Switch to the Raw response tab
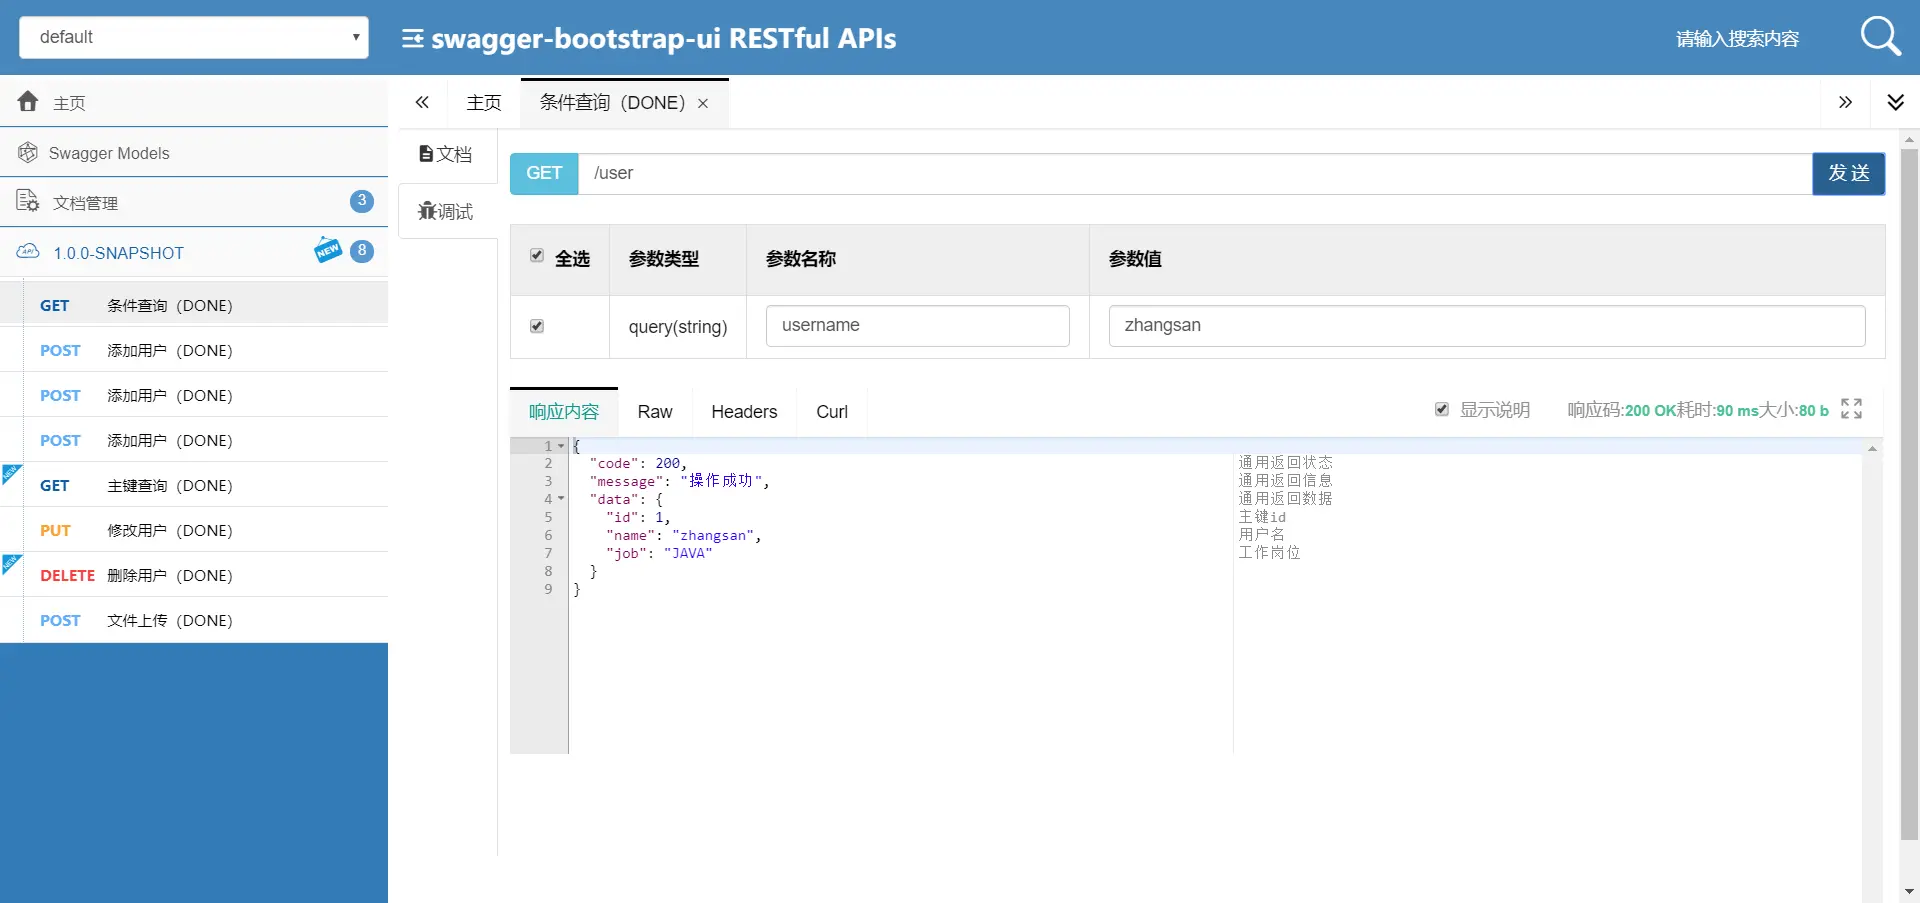1920x903 pixels. point(655,412)
